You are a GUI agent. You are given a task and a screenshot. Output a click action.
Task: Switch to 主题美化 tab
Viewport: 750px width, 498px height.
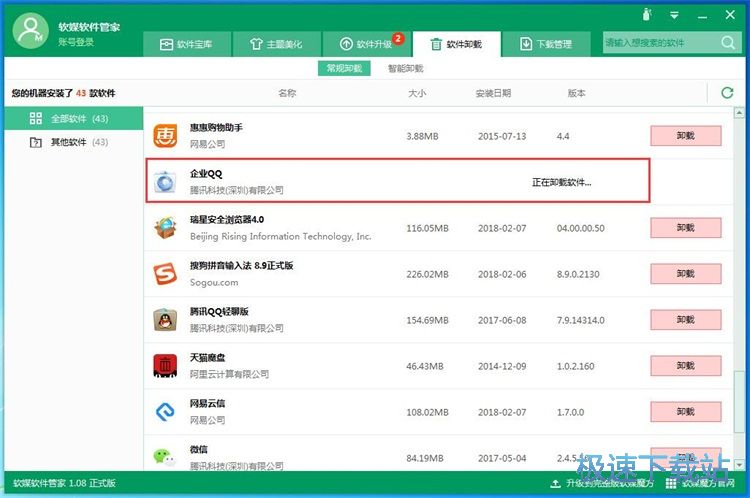[276, 44]
